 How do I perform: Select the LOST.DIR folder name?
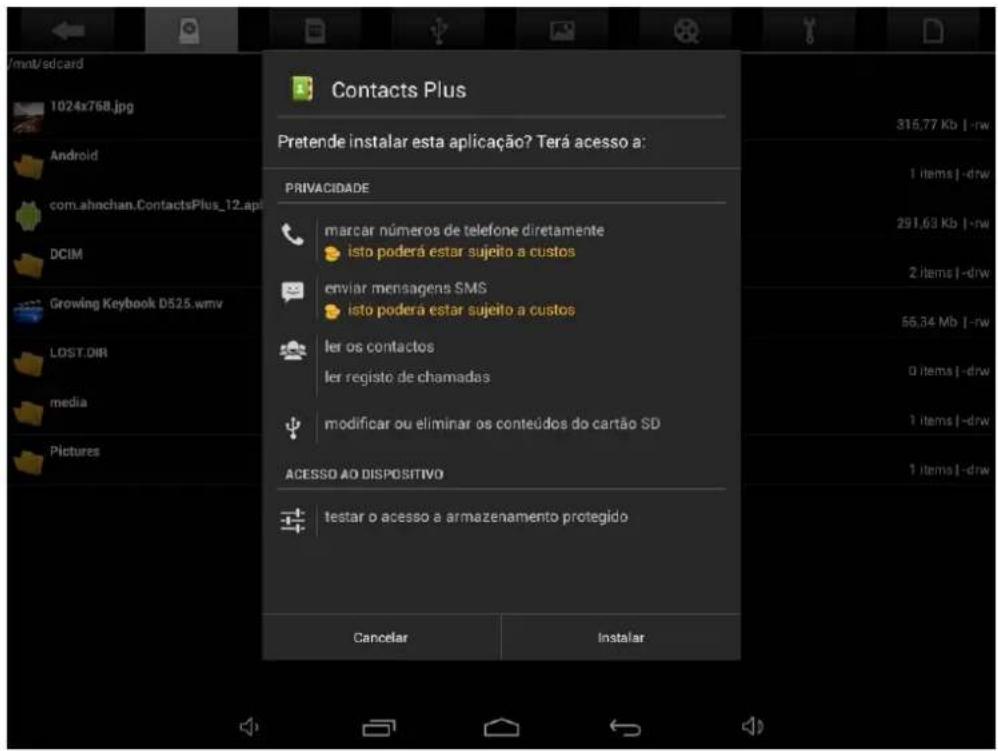pyautogui.click(x=79, y=353)
